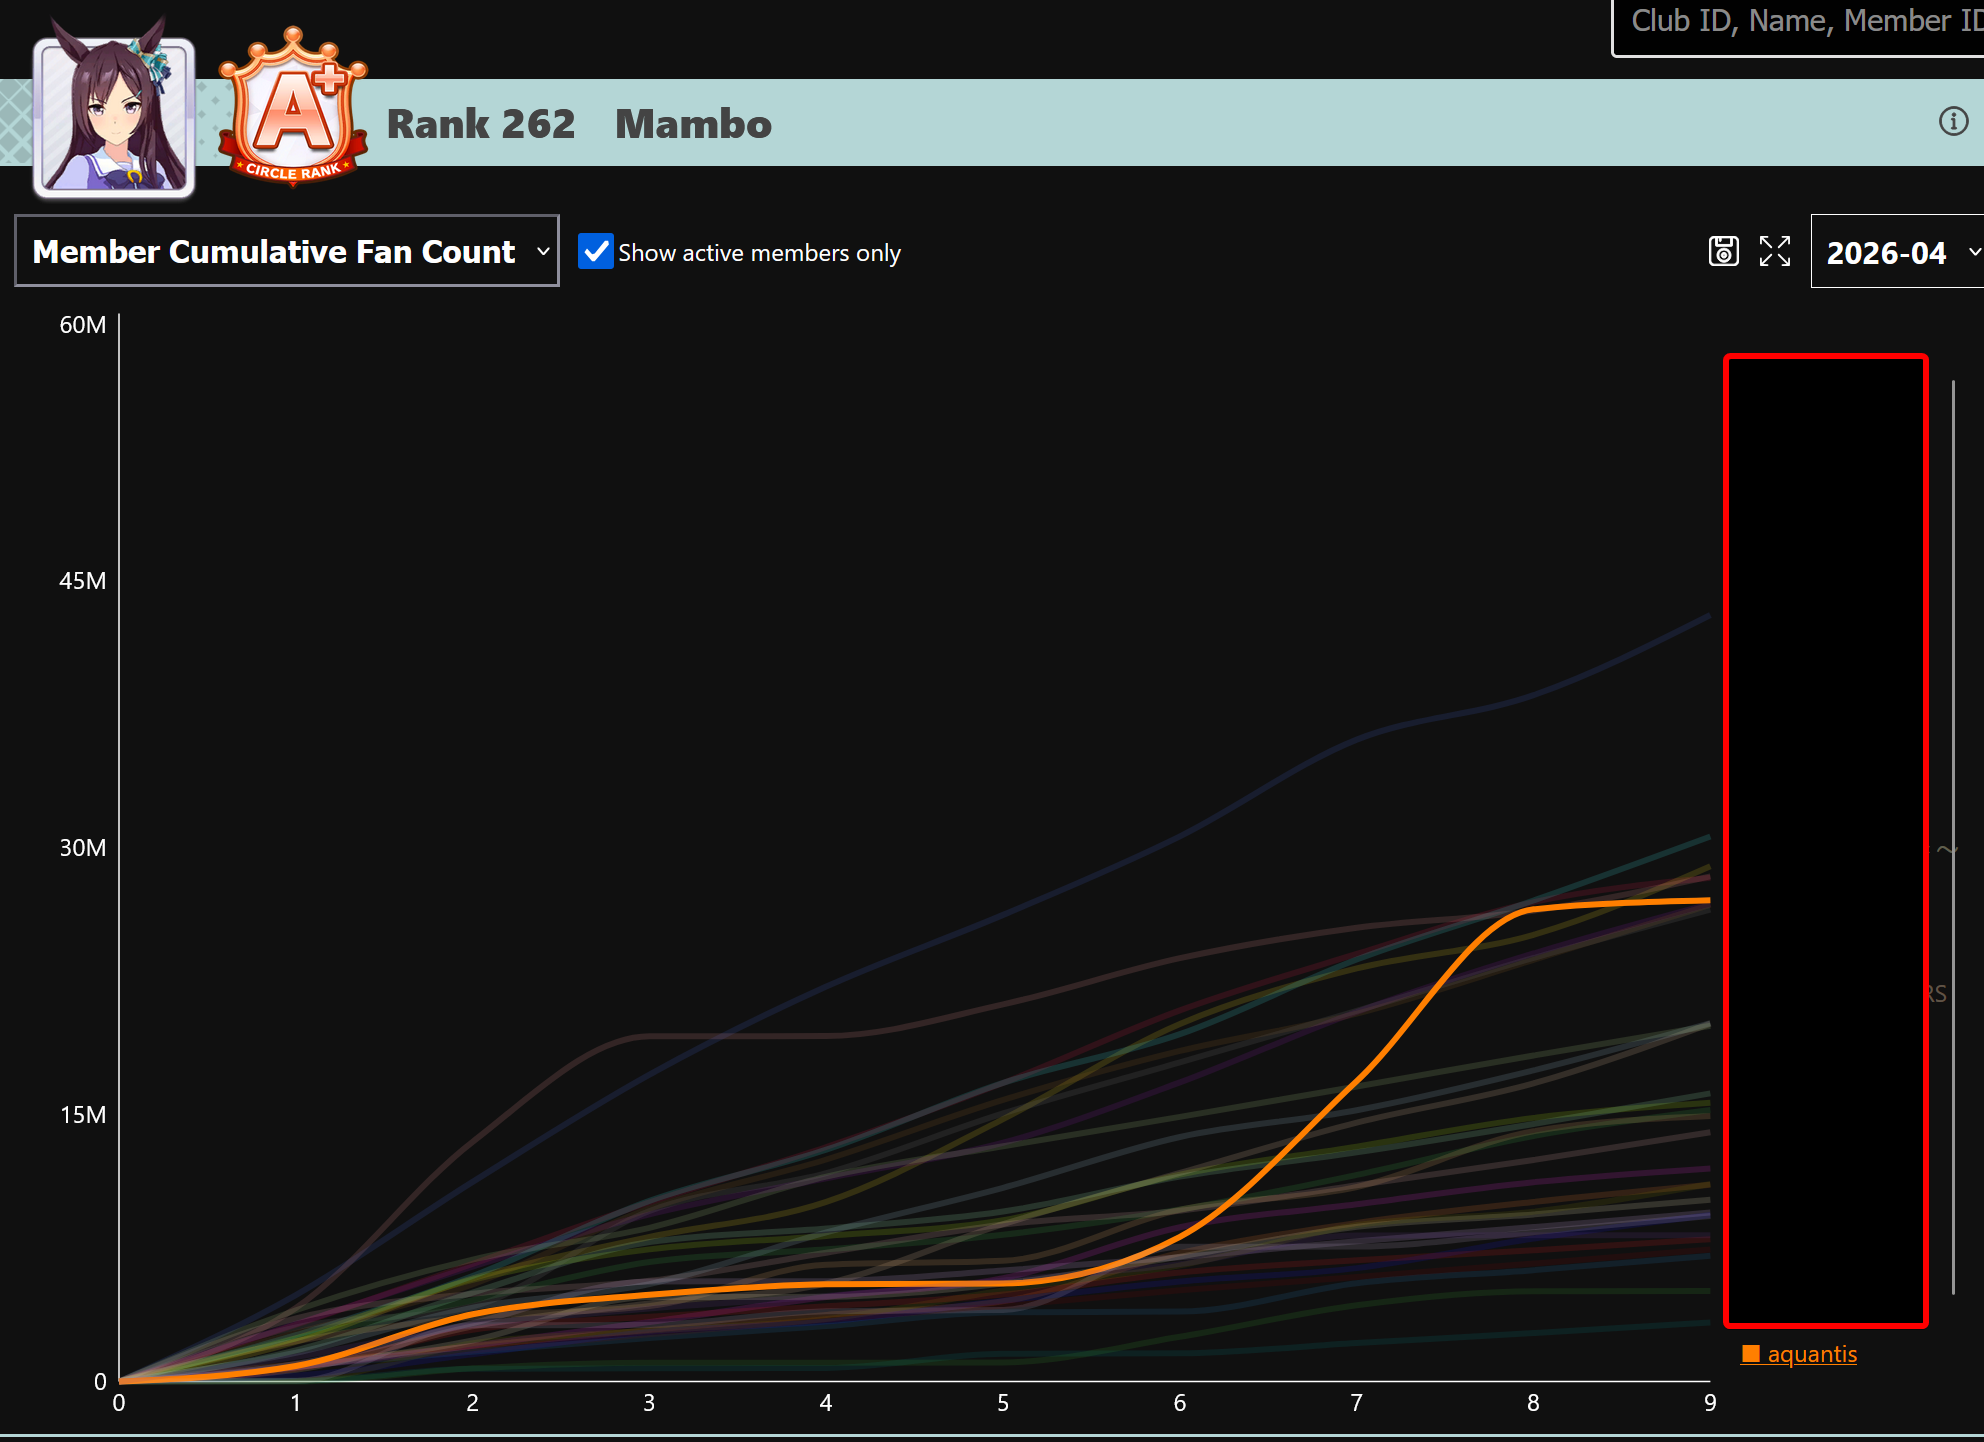The image size is (1984, 1442).
Task: Click the Mambo club name heading
Action: [693, 124]
